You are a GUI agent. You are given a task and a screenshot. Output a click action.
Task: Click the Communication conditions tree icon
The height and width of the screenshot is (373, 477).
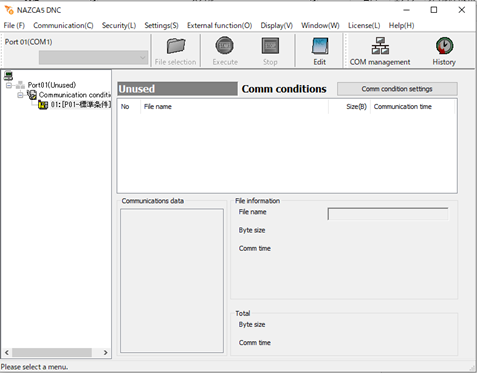32,95
